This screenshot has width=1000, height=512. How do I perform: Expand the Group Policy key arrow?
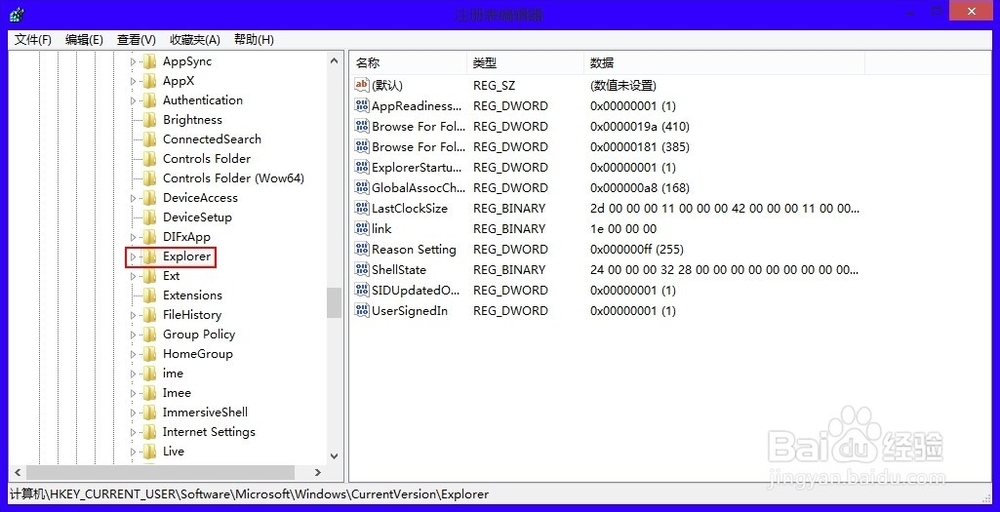133,335
